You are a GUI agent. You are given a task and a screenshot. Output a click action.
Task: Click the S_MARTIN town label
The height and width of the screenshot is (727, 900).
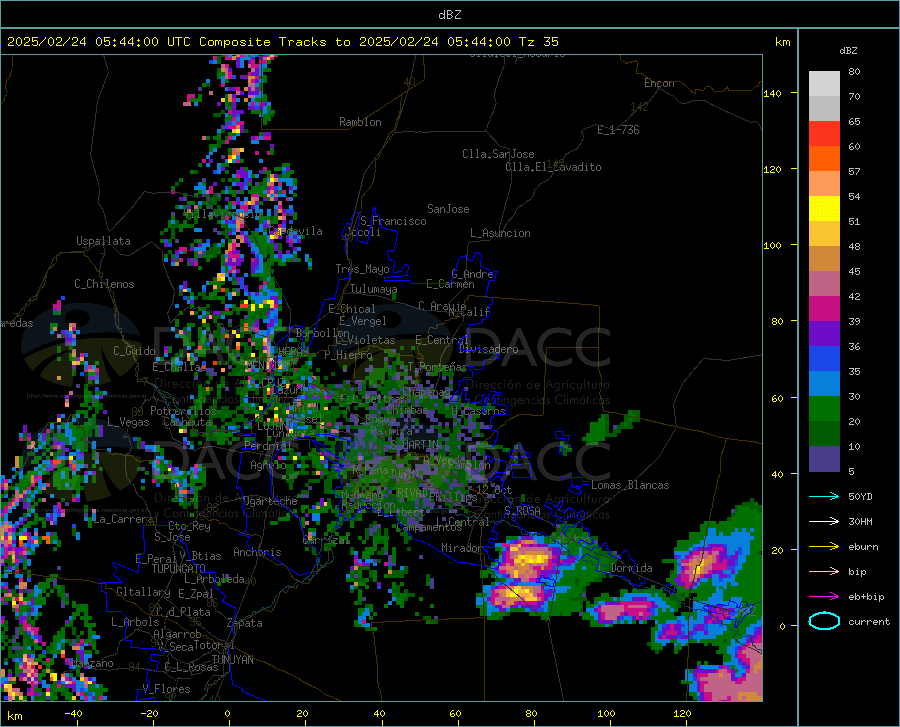[x=415, y=444]
